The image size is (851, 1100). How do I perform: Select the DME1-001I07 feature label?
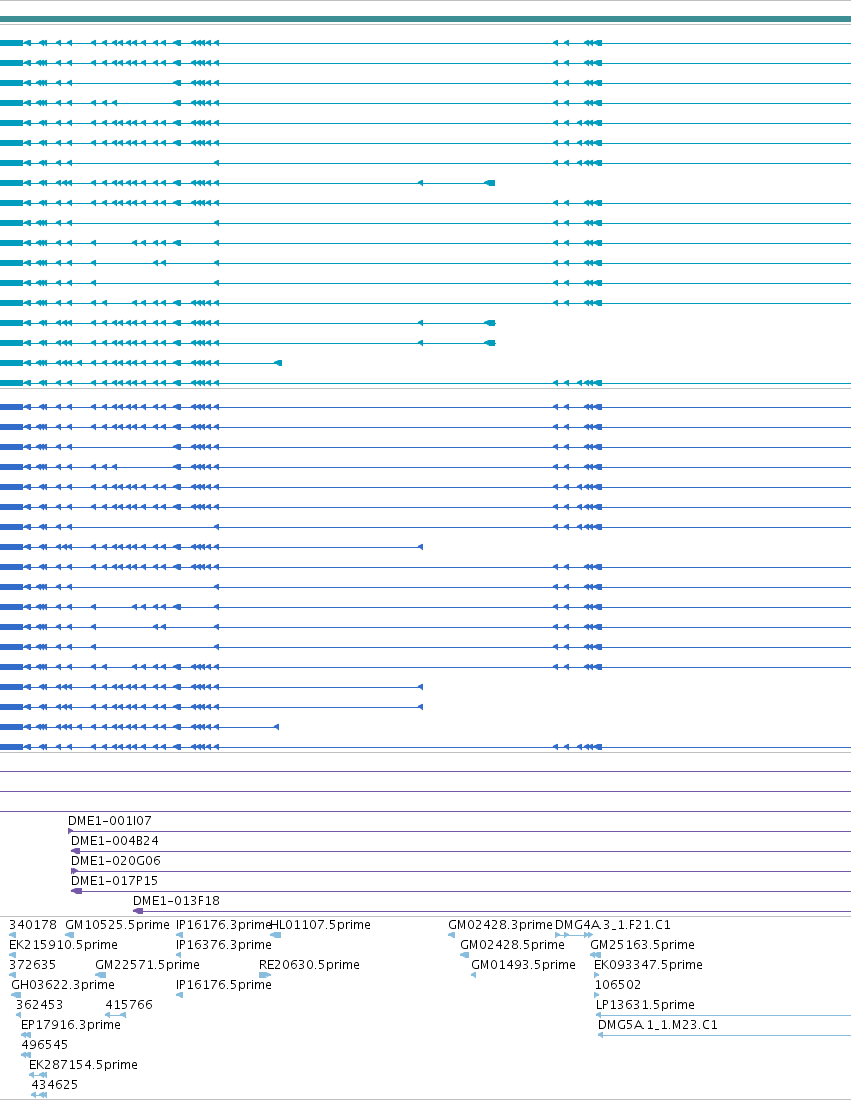click(109, 821)
